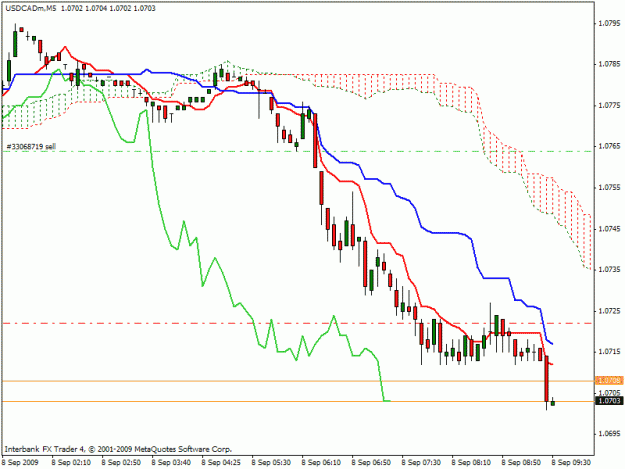This screenshot has height=469, width=625.
Task: Click the 1.0775 price axis label
Action: pos(610,105)
